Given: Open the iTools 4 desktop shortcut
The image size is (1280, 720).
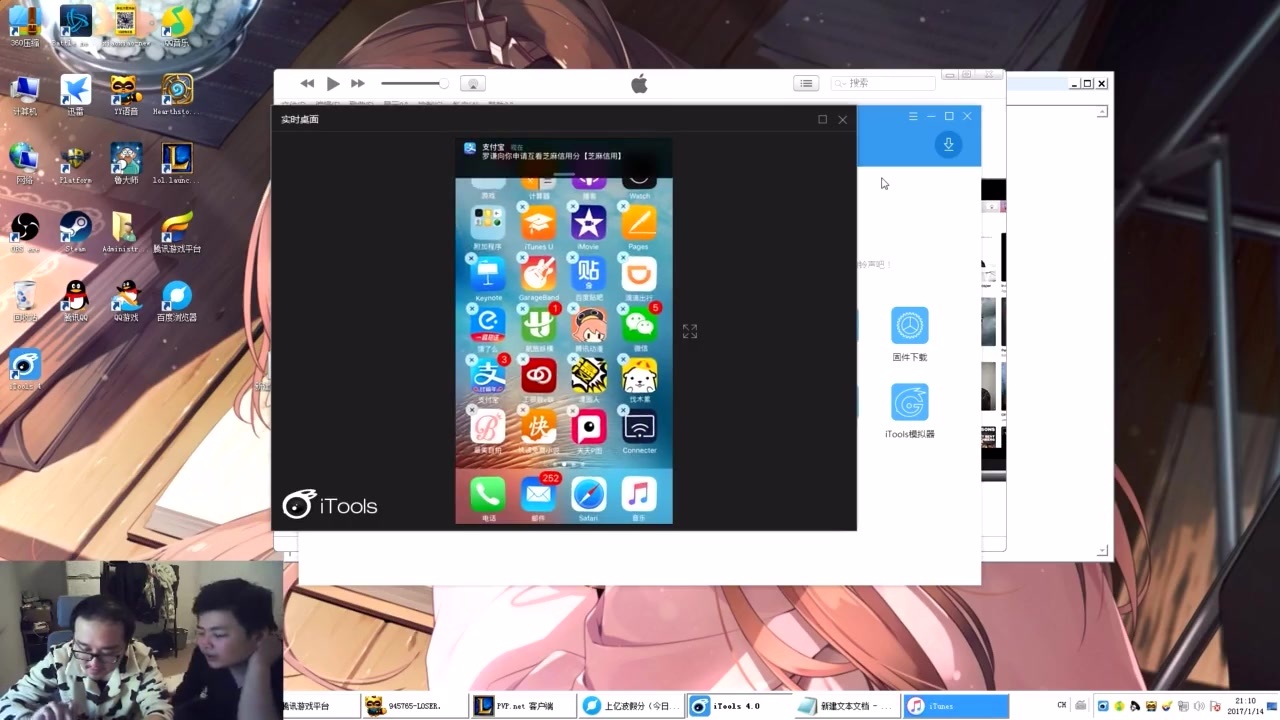Looking at the screenshot, I should pos(25,370).
